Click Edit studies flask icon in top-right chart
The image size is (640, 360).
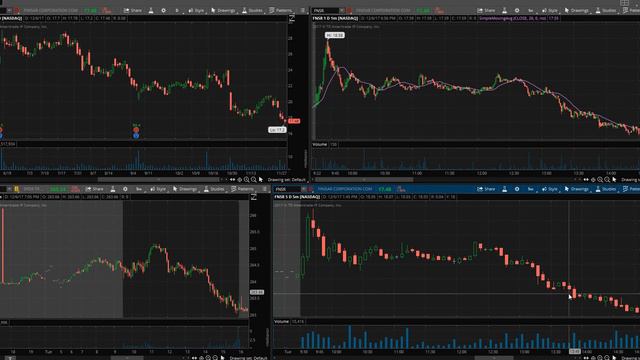(x=504, y=10)
